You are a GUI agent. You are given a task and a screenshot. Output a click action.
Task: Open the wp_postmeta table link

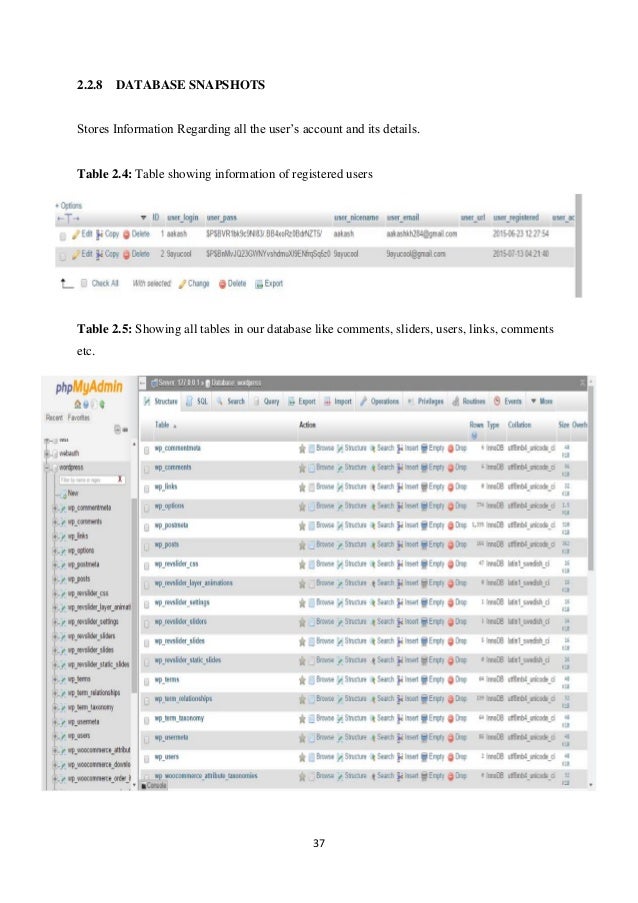[171, 526]
